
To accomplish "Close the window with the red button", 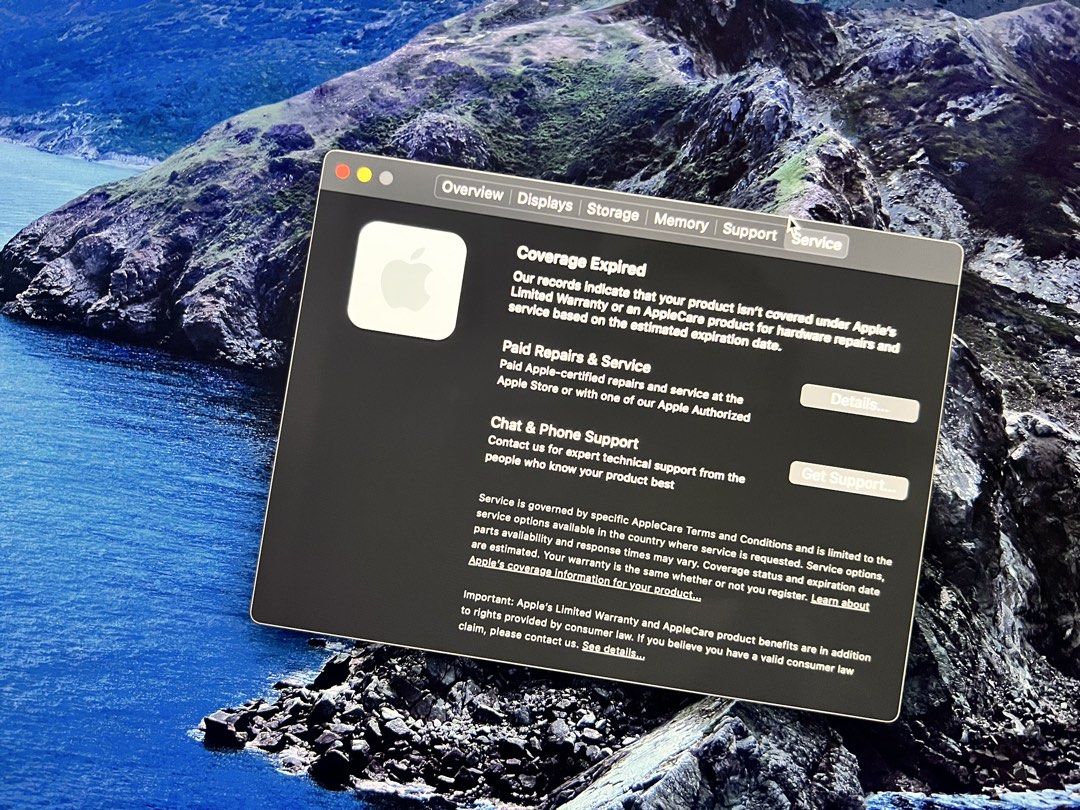I will (342, 172).
